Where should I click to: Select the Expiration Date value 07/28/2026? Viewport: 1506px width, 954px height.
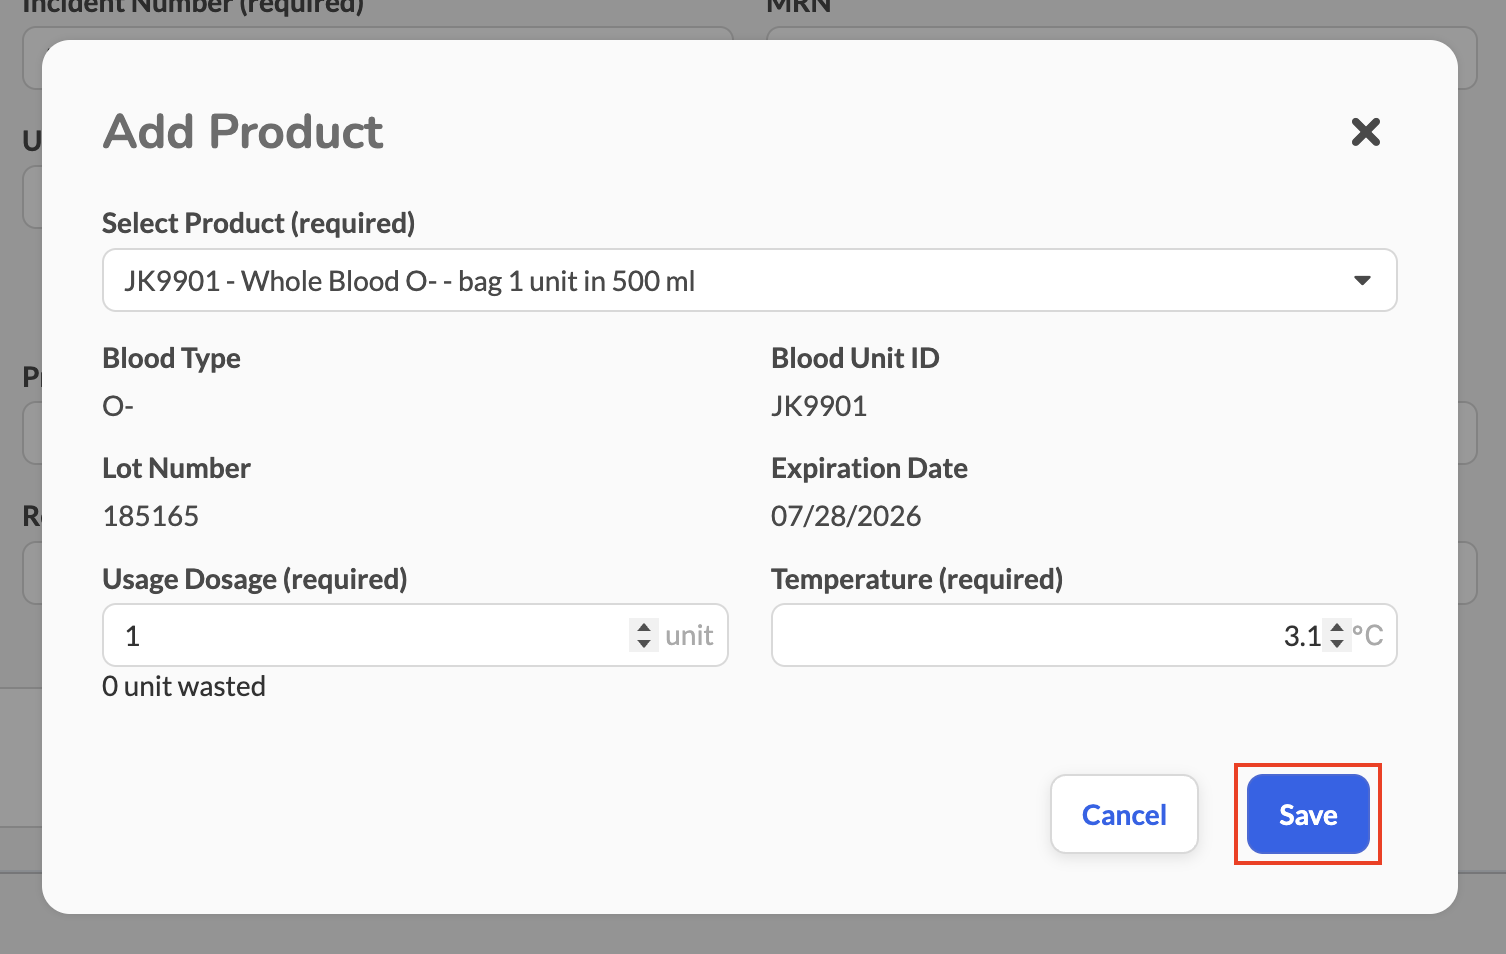pyautogui.click(x=846, y=516)
